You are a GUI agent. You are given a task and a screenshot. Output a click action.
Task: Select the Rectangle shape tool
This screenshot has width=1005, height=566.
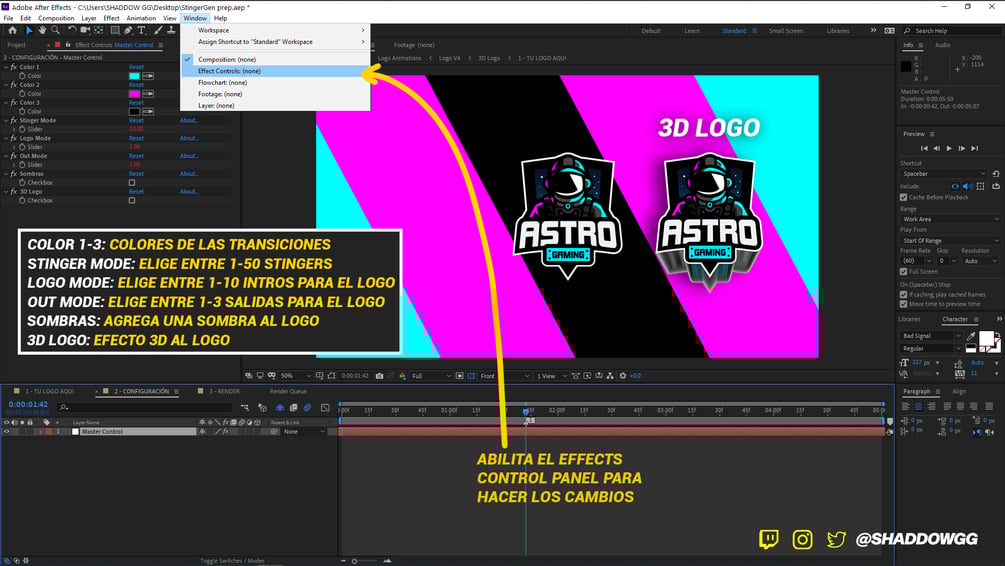tap(115, 30)
